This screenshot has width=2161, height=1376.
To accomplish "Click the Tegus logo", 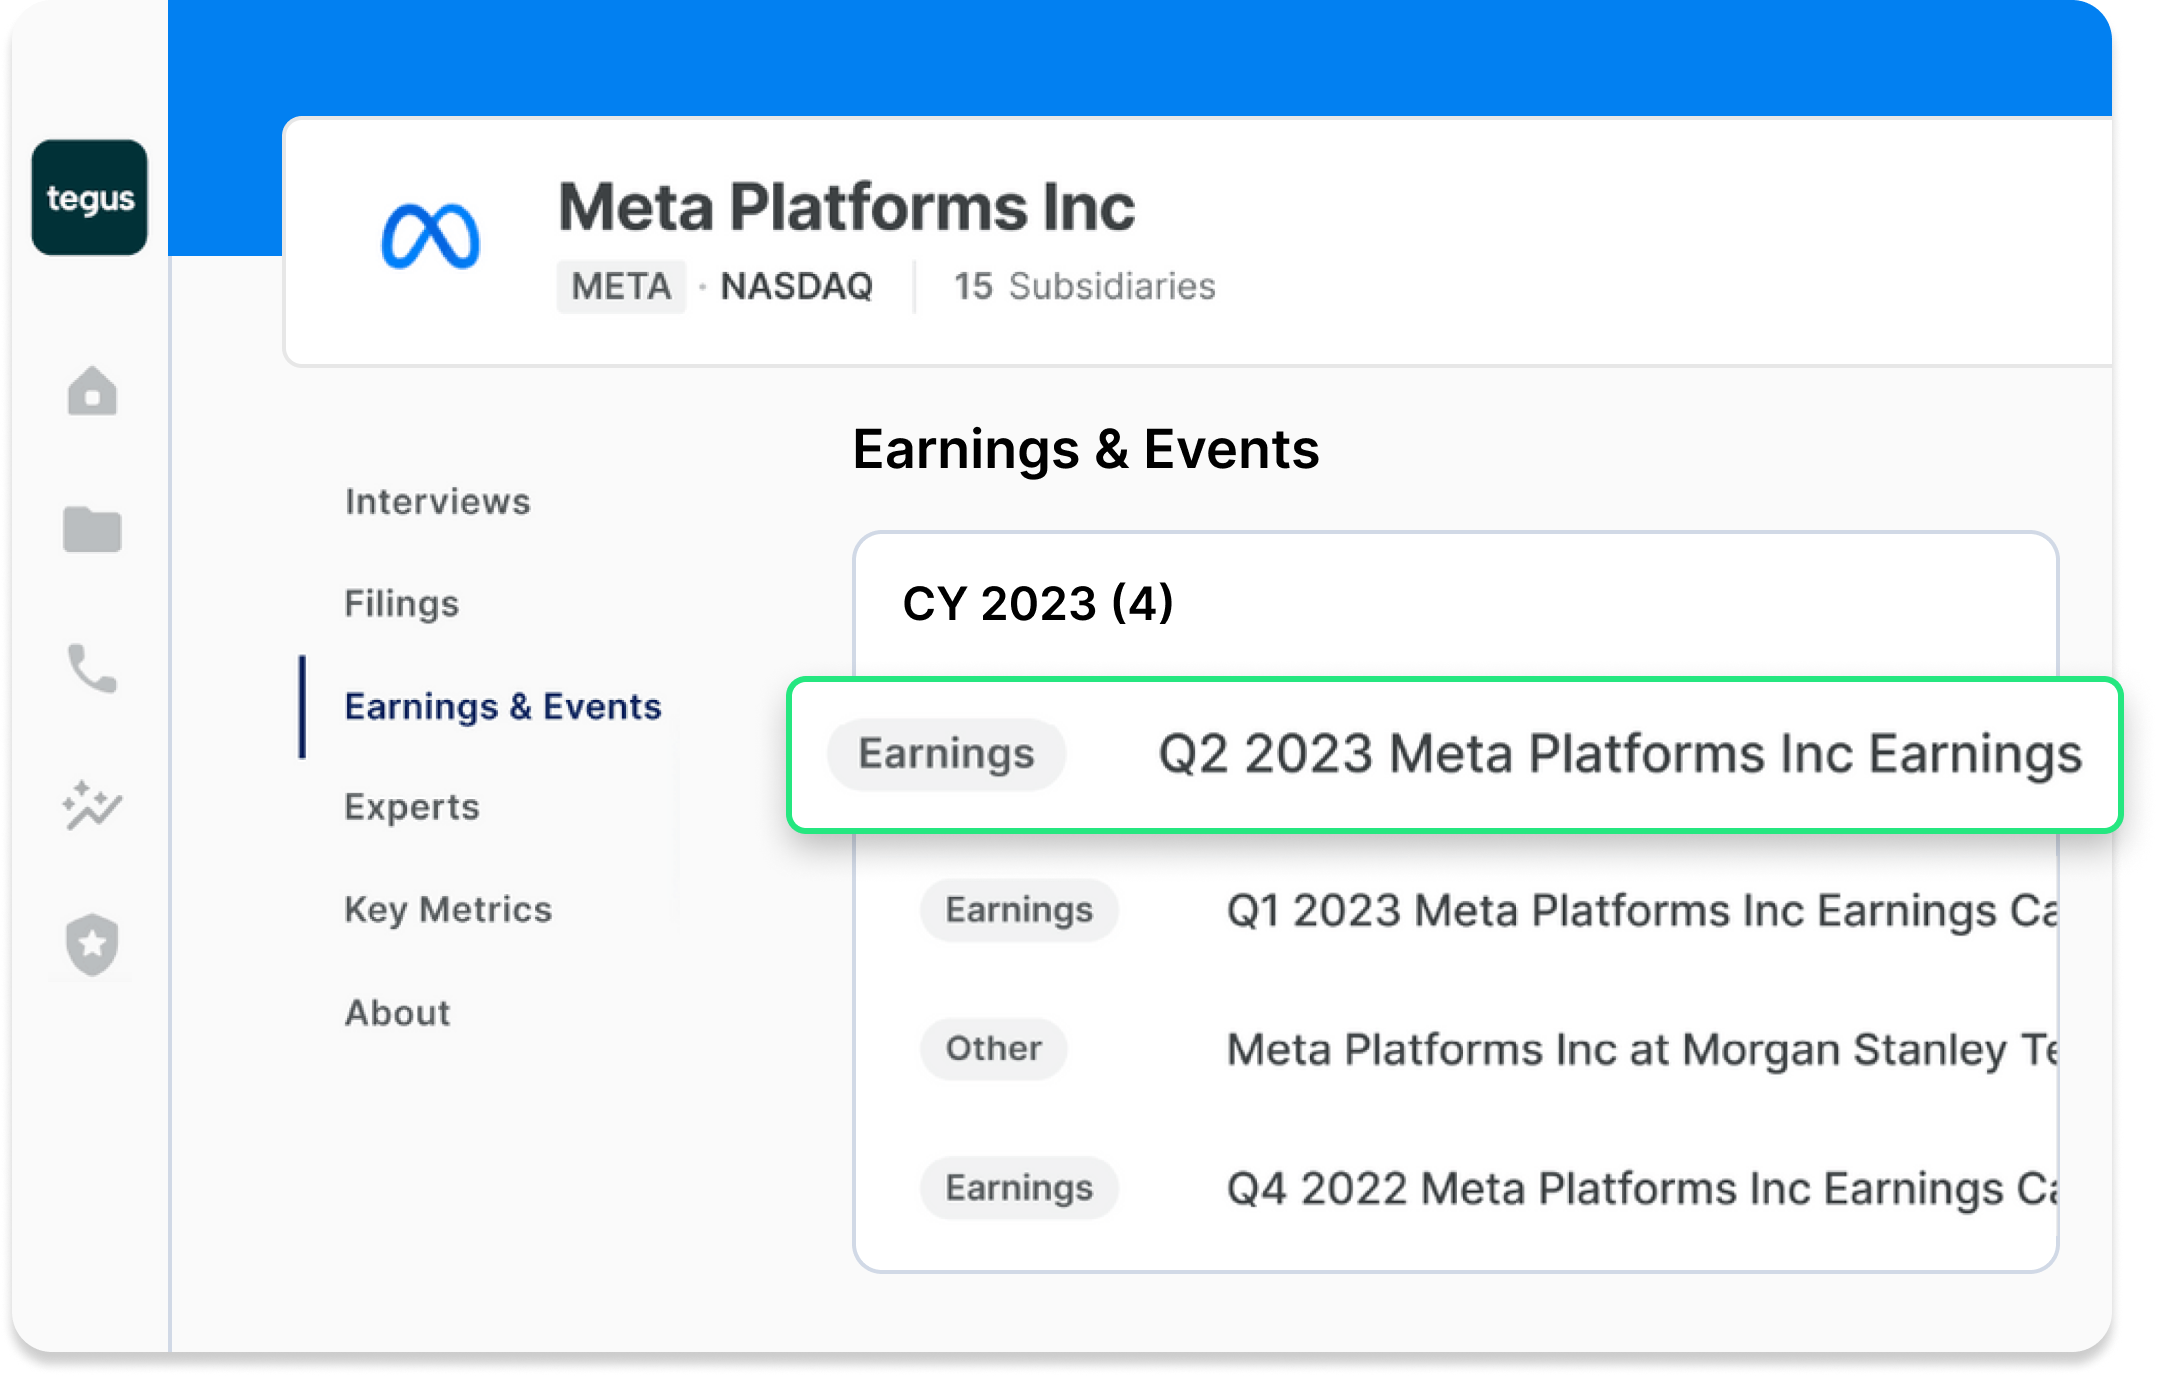I will [90, 198].
